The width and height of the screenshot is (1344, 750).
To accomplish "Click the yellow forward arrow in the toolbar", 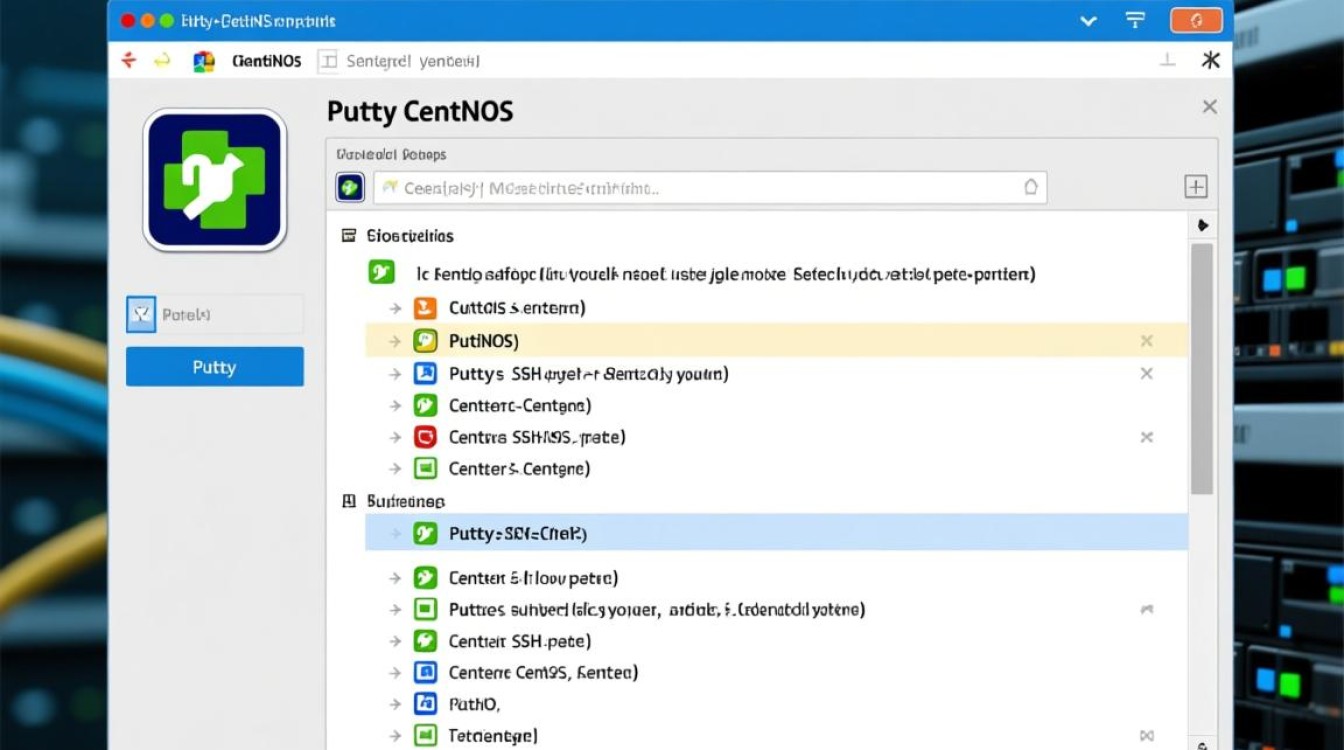I will [162, 61].
